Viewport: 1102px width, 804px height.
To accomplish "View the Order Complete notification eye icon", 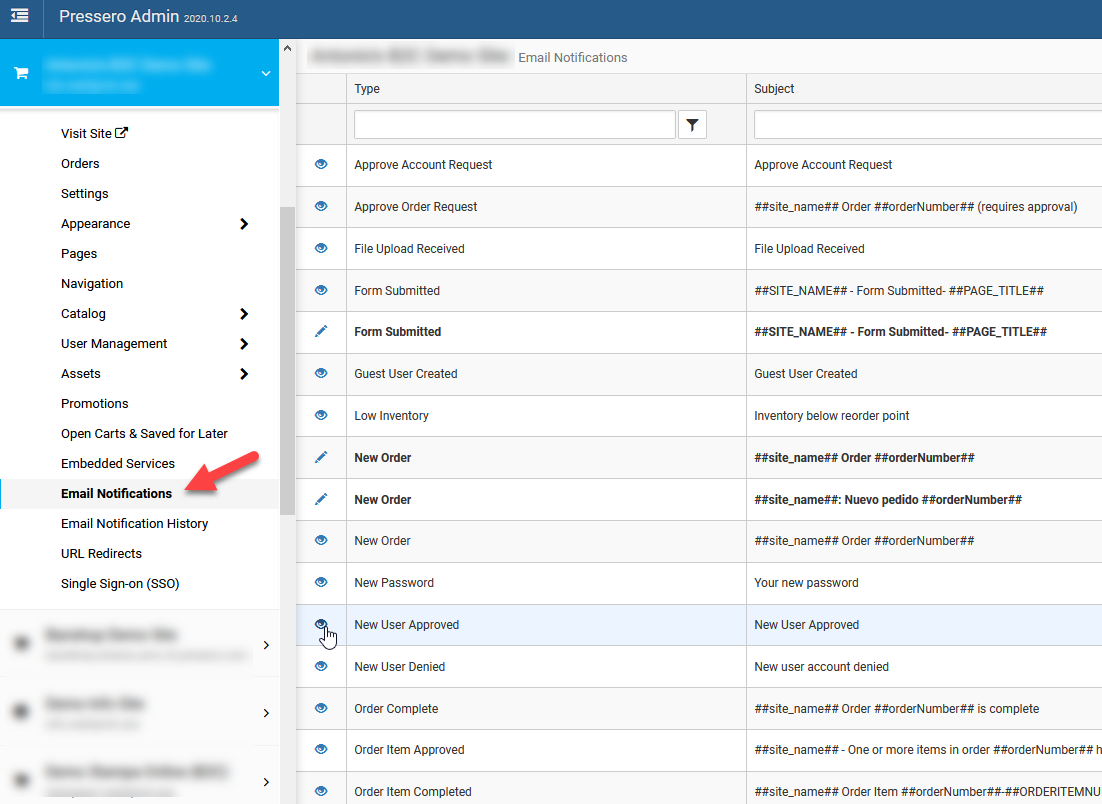I will (x=321, y=708).
